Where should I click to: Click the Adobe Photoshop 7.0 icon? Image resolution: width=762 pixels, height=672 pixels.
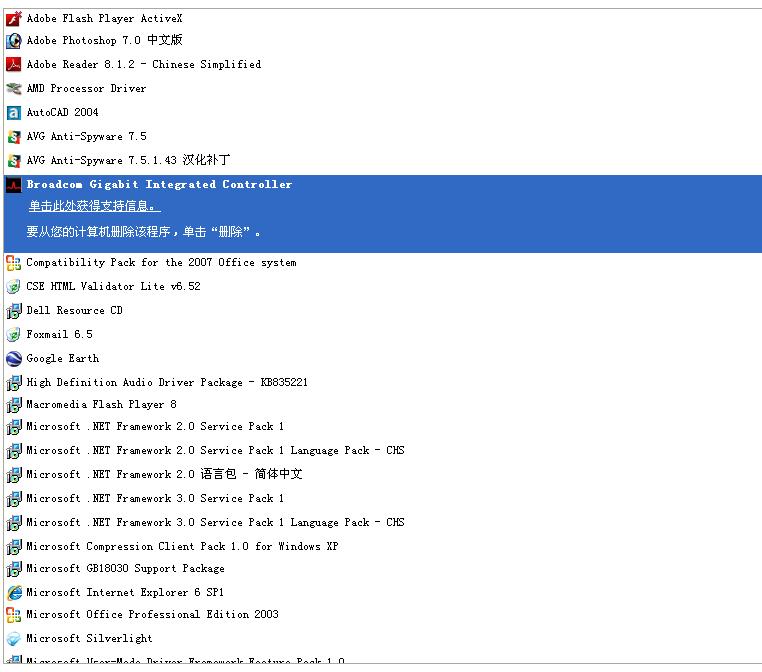pyautogui.click(x=14, y=41)
